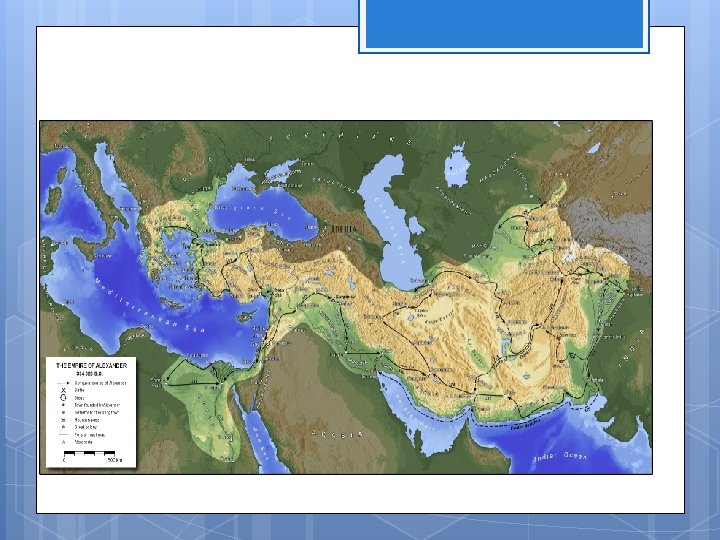
Task: Click the "IBERIA" label on the map
Action: [344, 228]
